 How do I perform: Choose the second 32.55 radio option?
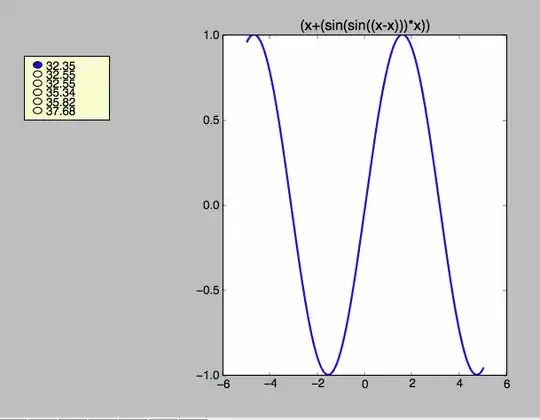pyautogui.click(x=38, y=83)
